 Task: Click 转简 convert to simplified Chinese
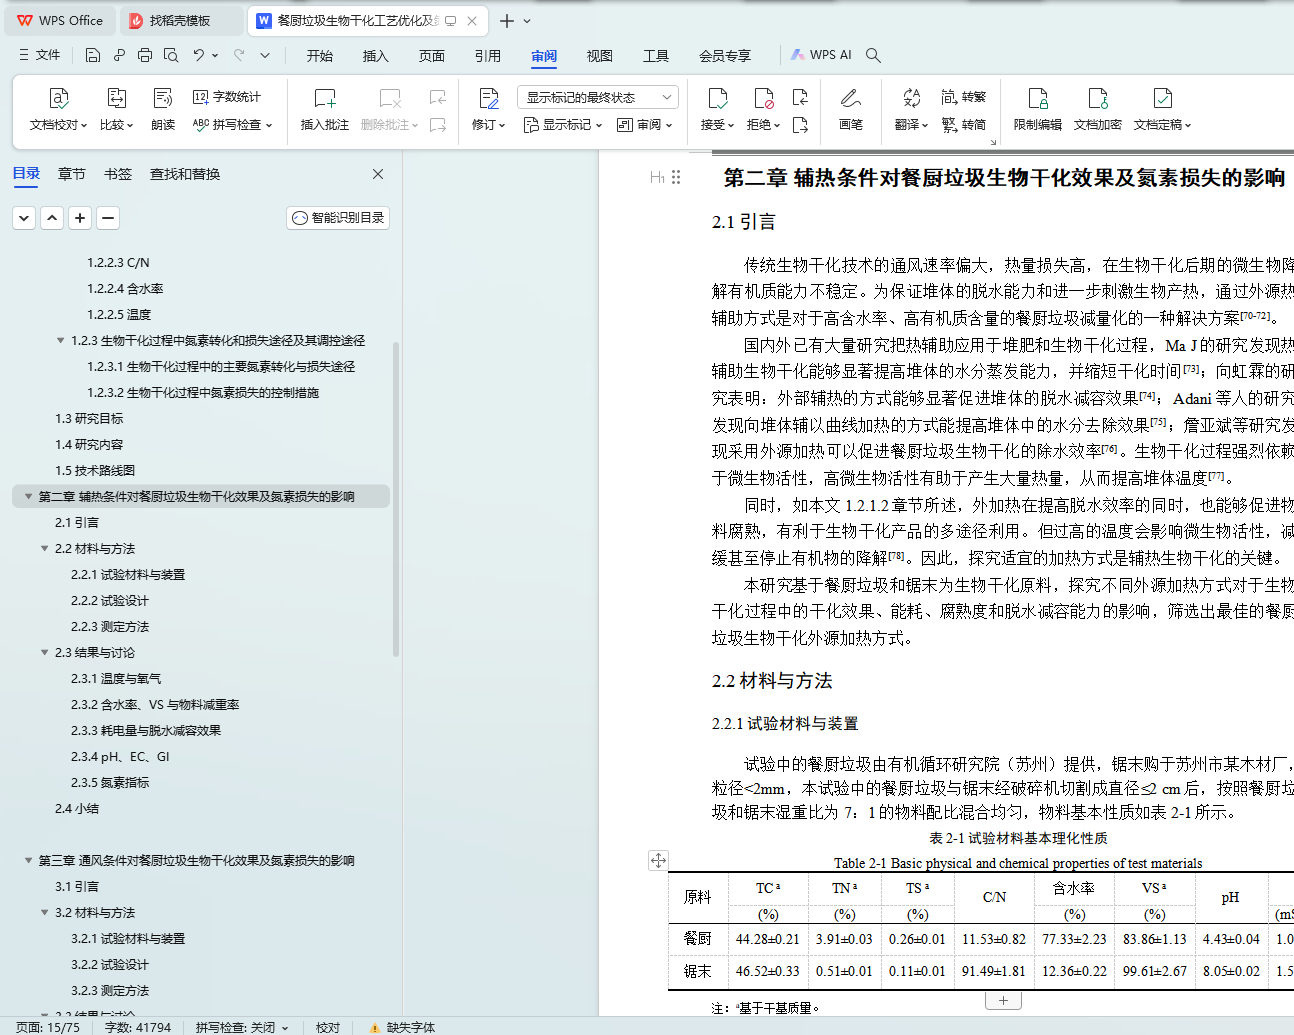coord(964,125)
